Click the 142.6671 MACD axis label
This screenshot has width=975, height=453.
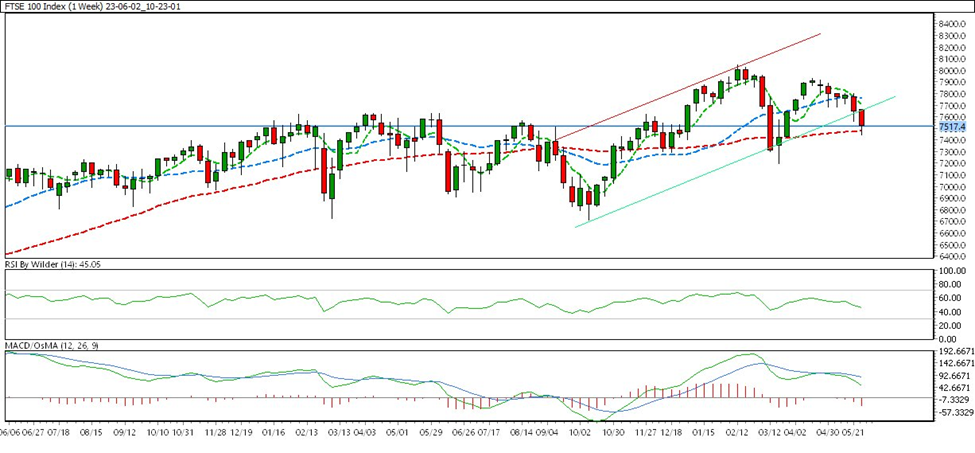point(954,364)
